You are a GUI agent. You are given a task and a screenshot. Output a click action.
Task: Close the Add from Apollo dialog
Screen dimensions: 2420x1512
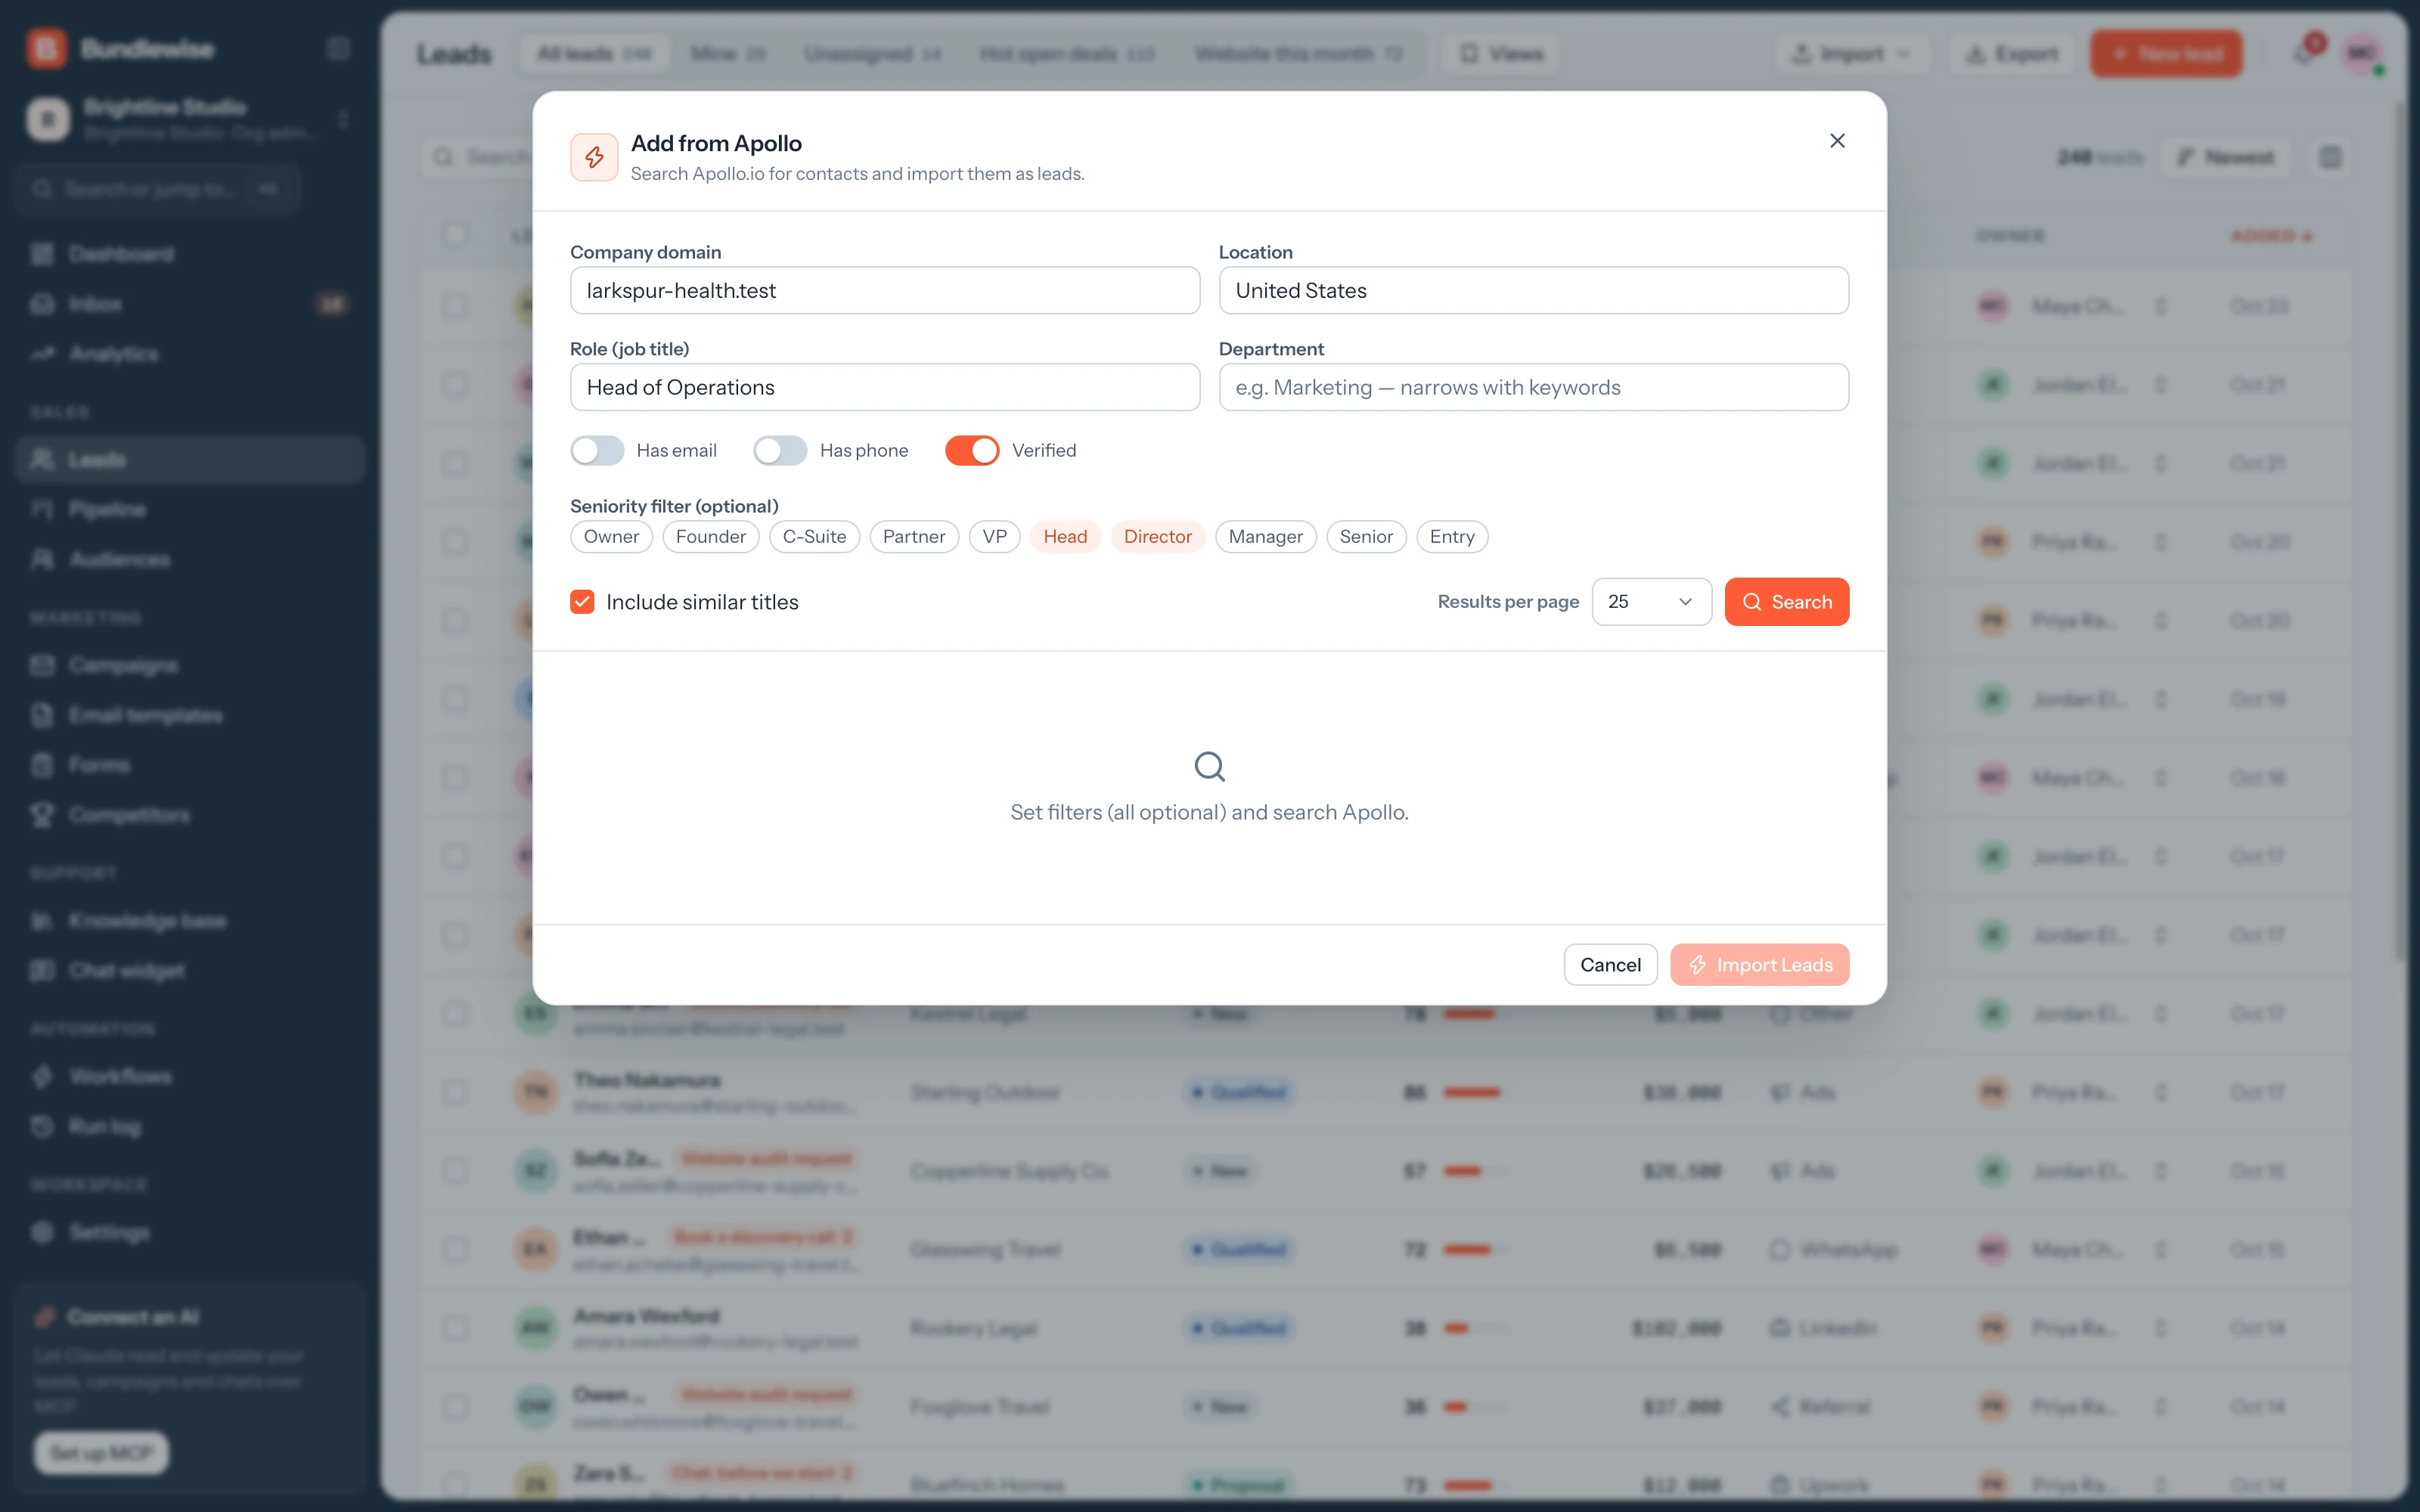(1837, 141)
